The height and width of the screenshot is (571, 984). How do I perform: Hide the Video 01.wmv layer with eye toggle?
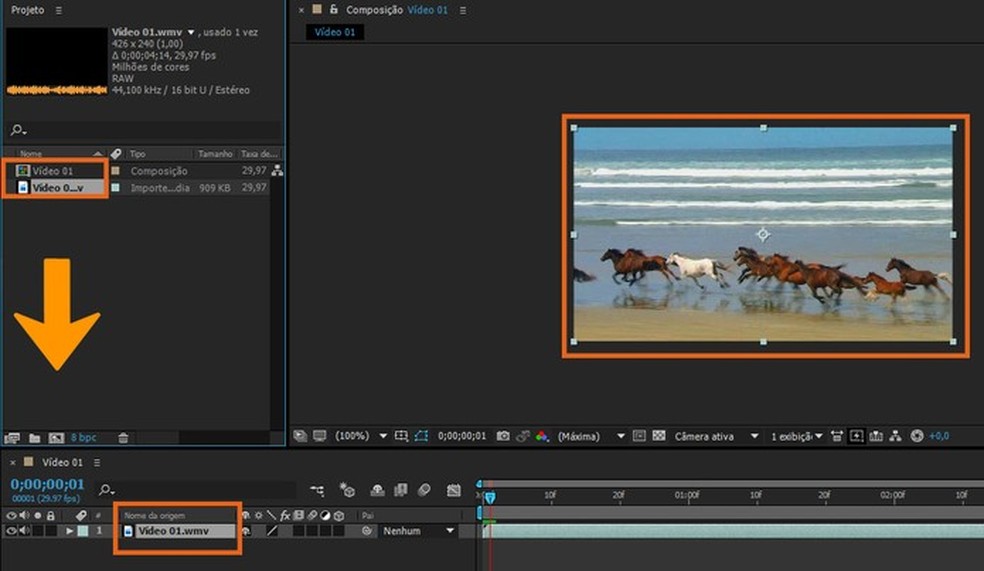12,531
